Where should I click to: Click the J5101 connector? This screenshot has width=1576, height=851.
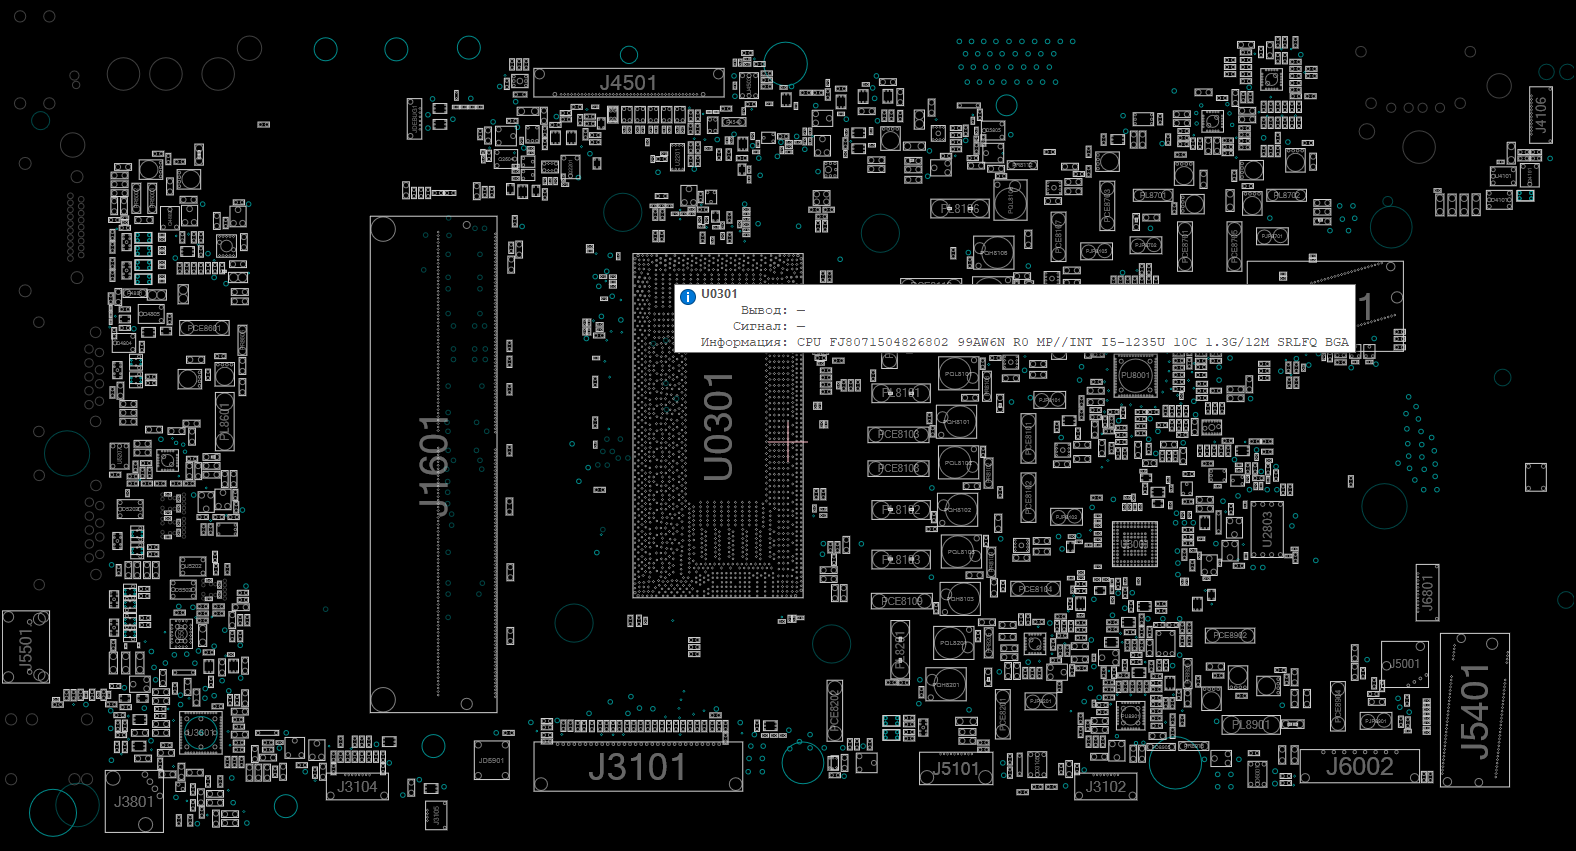click(956, 769)
